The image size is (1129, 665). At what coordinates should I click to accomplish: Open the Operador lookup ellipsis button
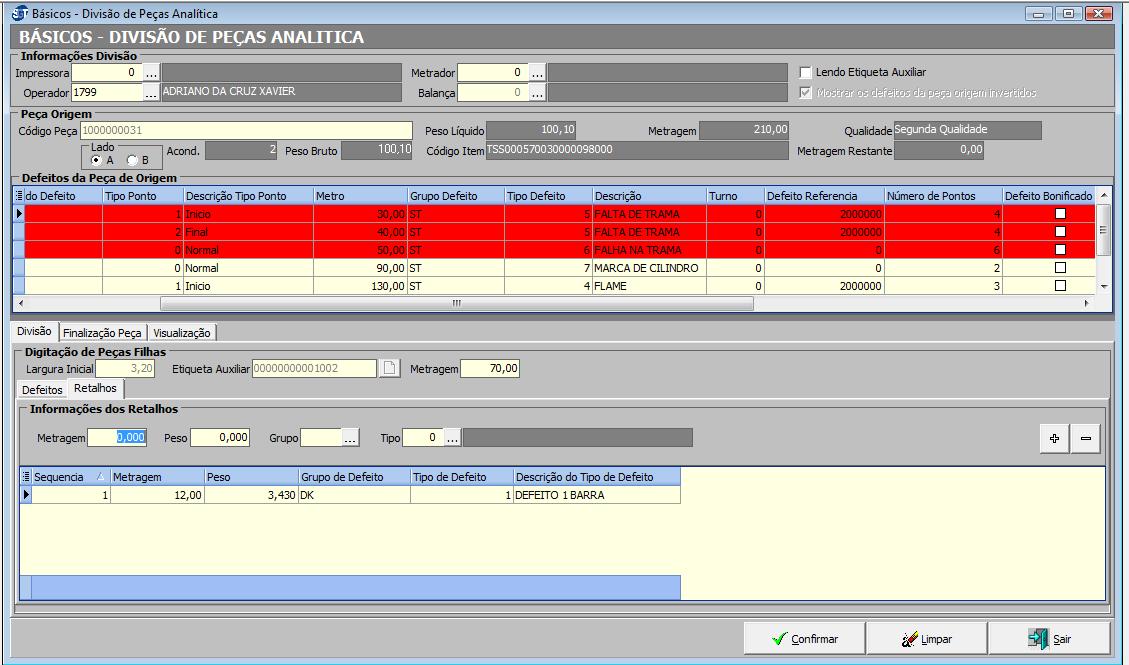tap(151, 92)
